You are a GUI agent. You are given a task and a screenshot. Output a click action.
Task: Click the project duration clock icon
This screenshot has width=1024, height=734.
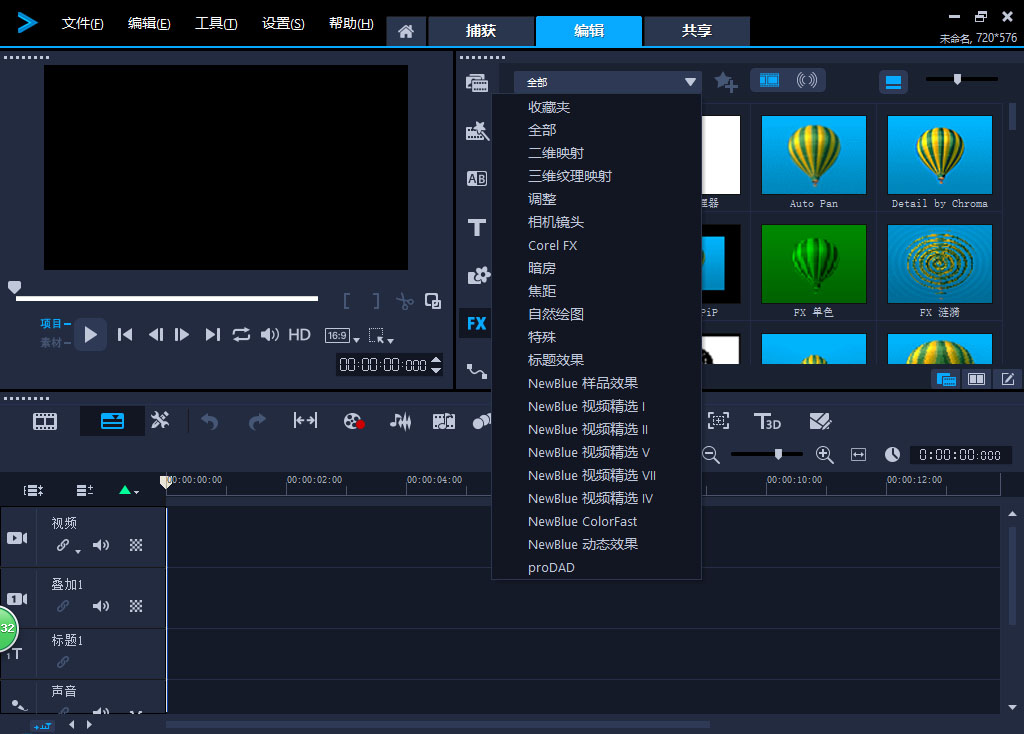tap(892, 455)
